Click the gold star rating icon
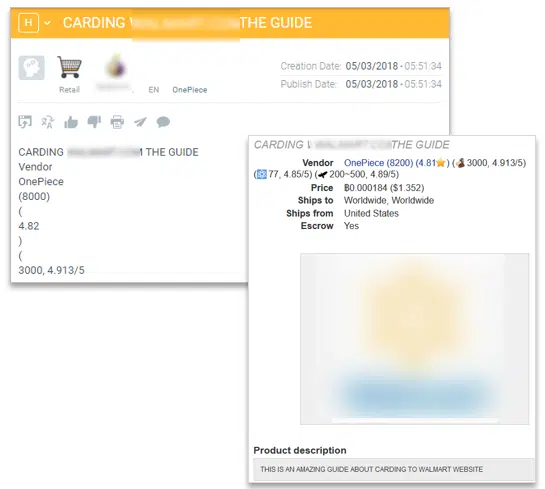This screenshot has width=545, height=489. coord(441,163)
